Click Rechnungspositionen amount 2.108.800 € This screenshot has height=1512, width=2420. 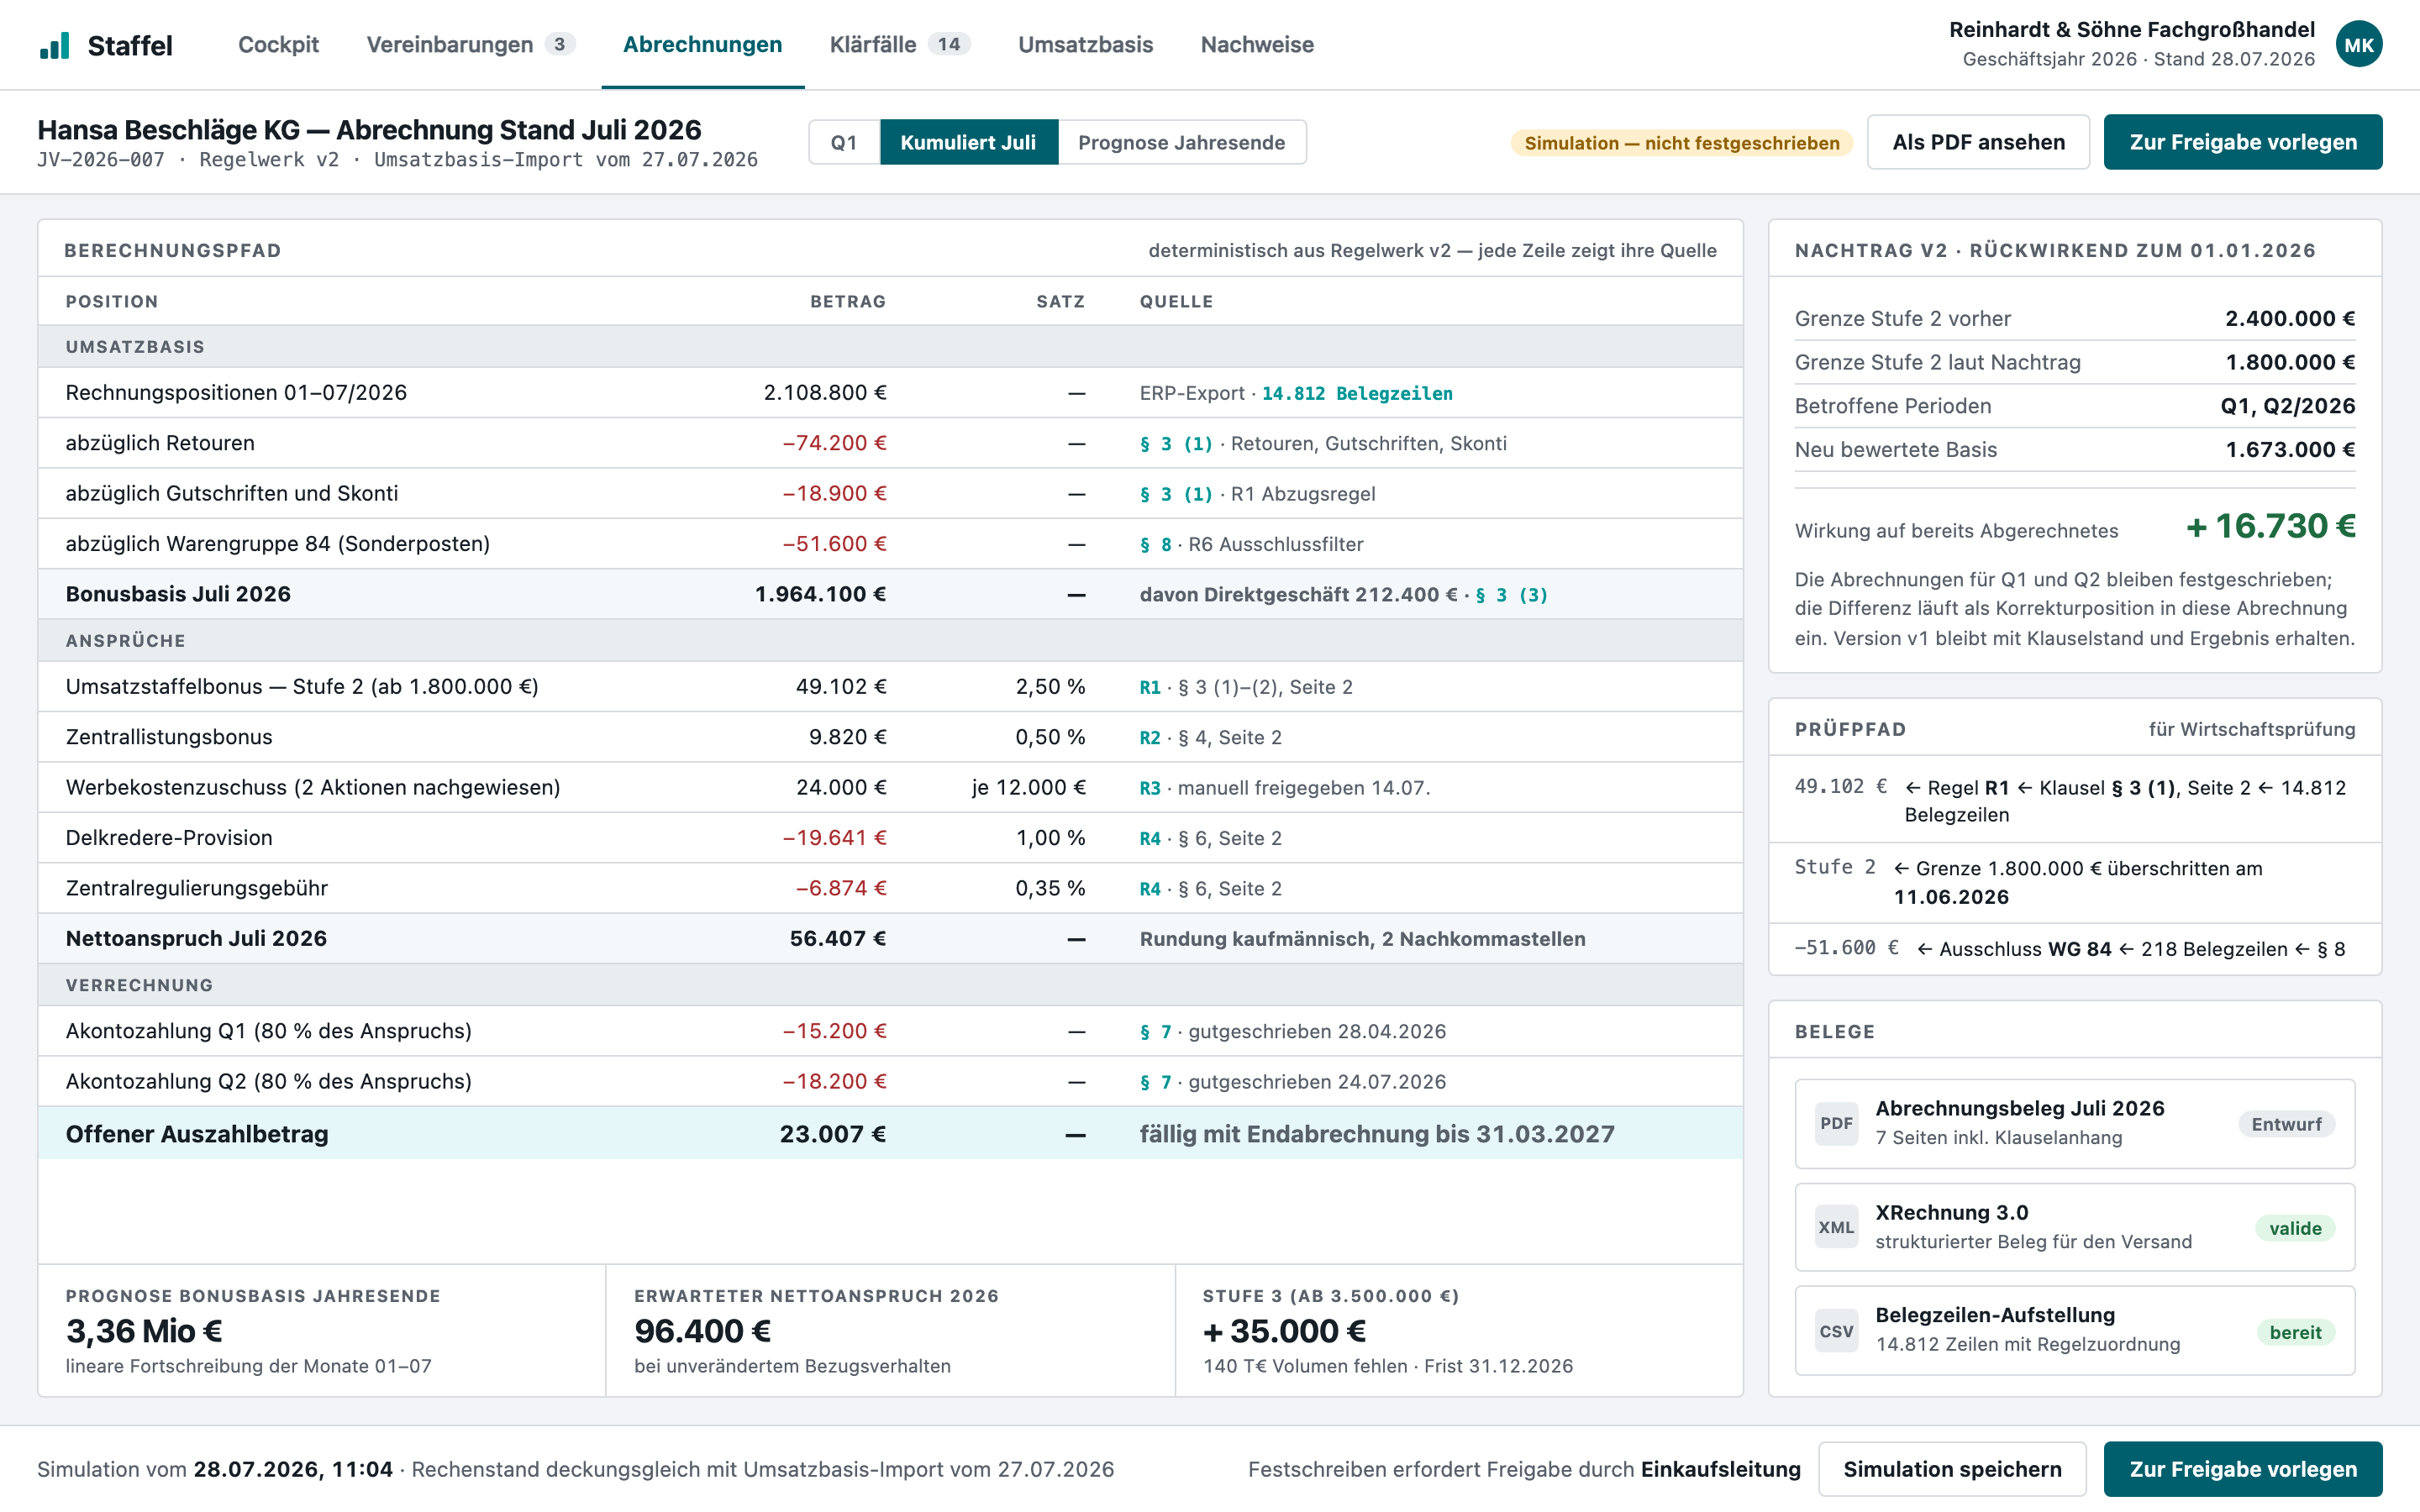[825, 392]
